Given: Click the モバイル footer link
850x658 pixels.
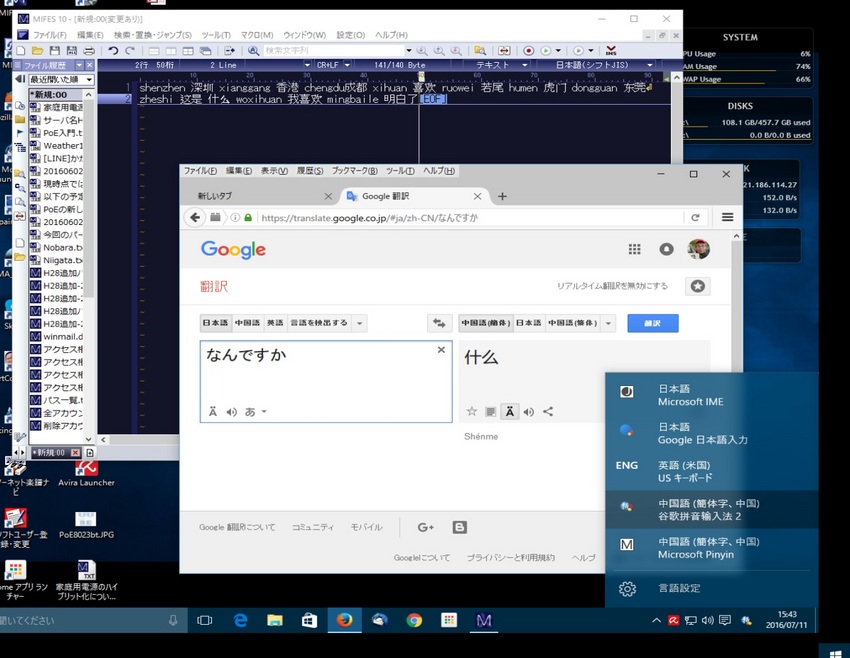Looking at the screenshot, I should pyautogui.click(x=366, y=527).
